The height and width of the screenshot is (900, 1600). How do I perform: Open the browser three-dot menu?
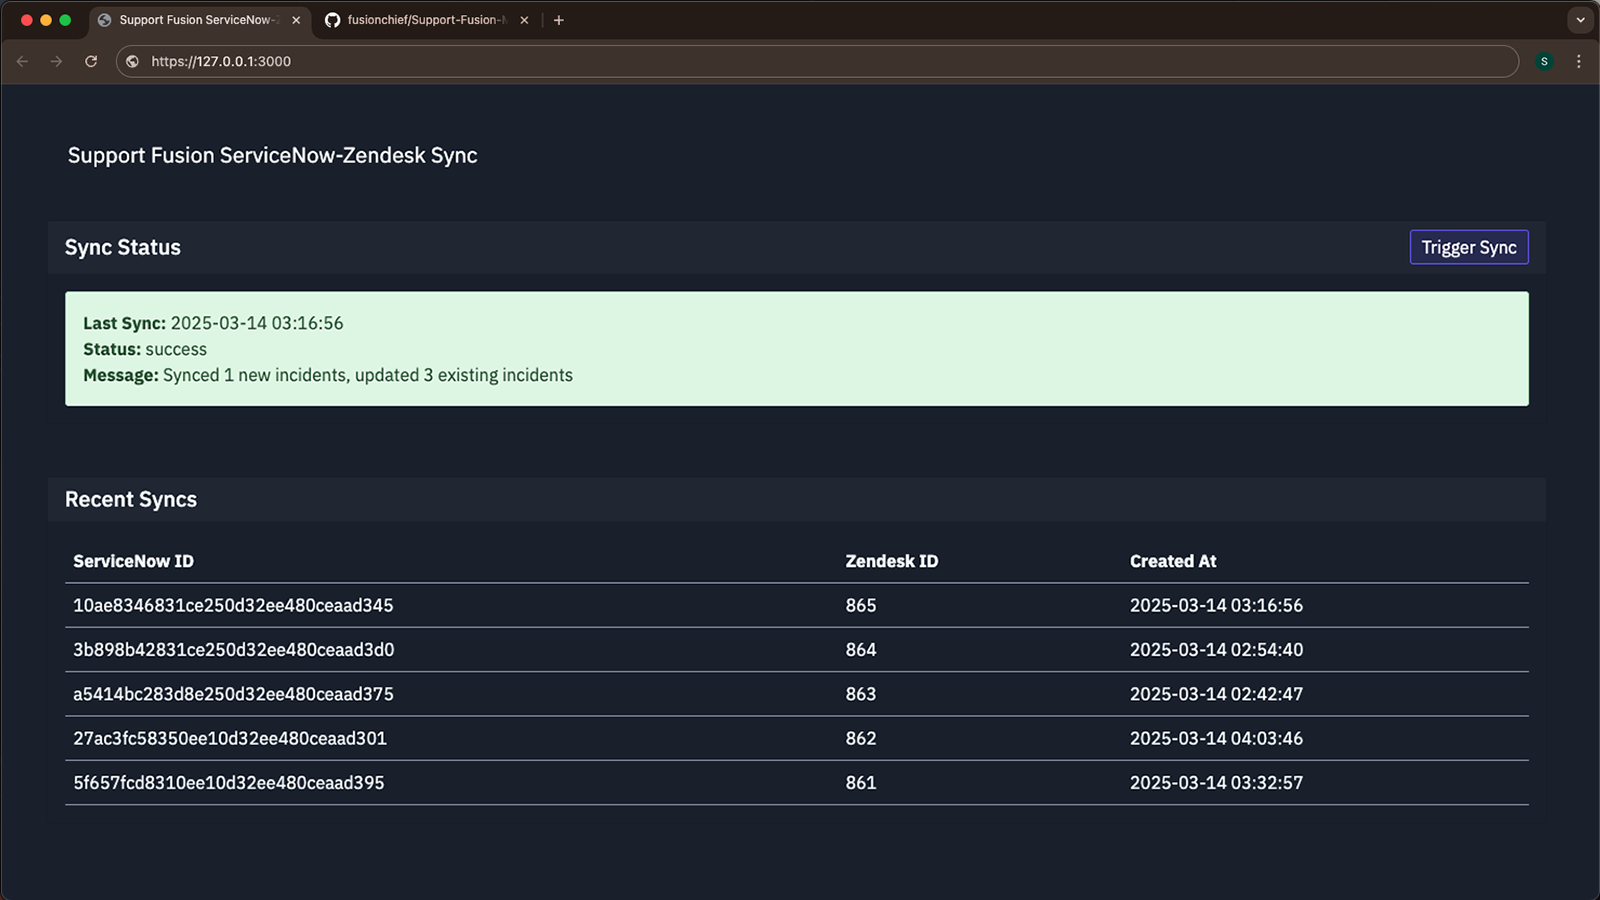tap(1579, 61)
